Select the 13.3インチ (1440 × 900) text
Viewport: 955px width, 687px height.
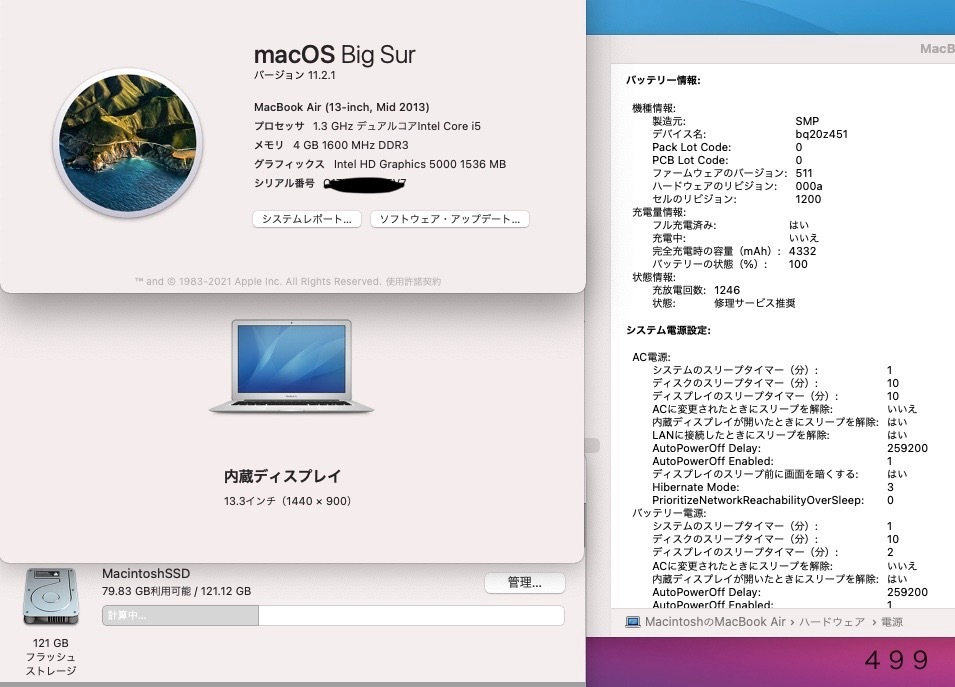pos(287,501)
